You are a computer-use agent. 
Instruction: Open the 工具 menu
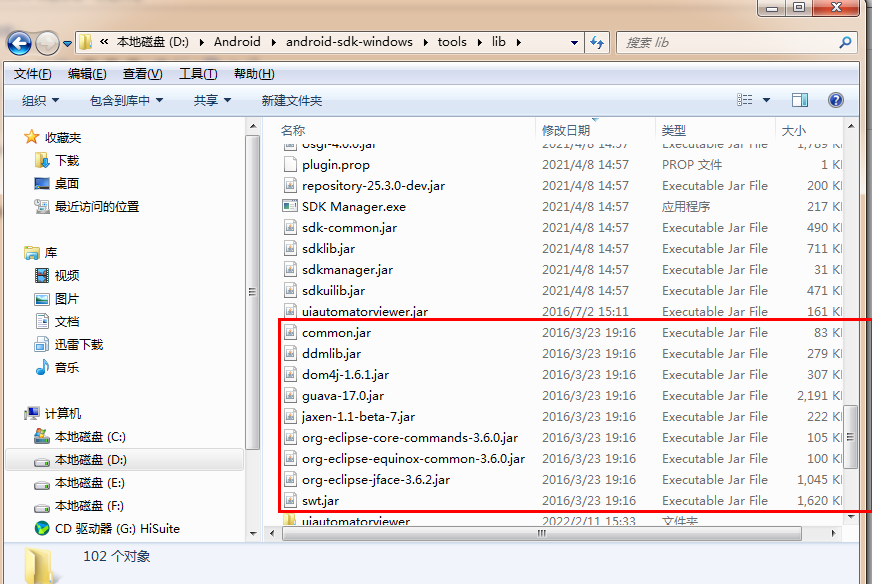pyautogui.click(x=196, y=73)
